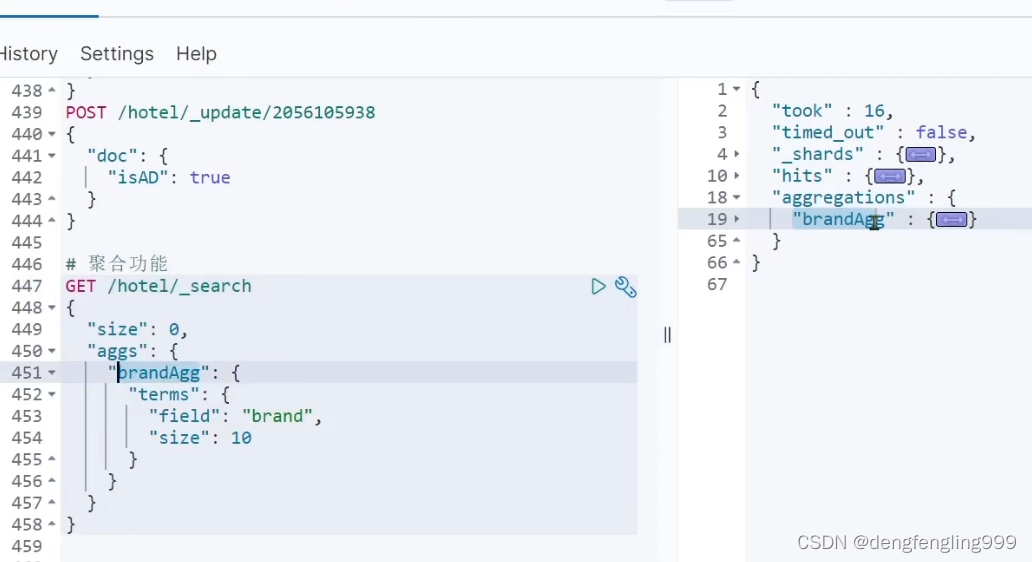
Task: Open the Help menu
Action: (196, 54)
